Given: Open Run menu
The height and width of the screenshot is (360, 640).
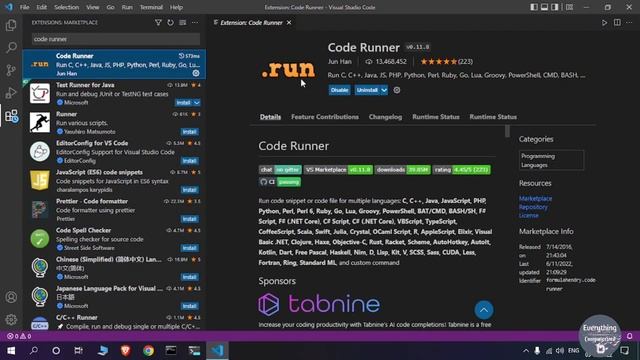Looking at the screenshot, I should pos(127,7).
